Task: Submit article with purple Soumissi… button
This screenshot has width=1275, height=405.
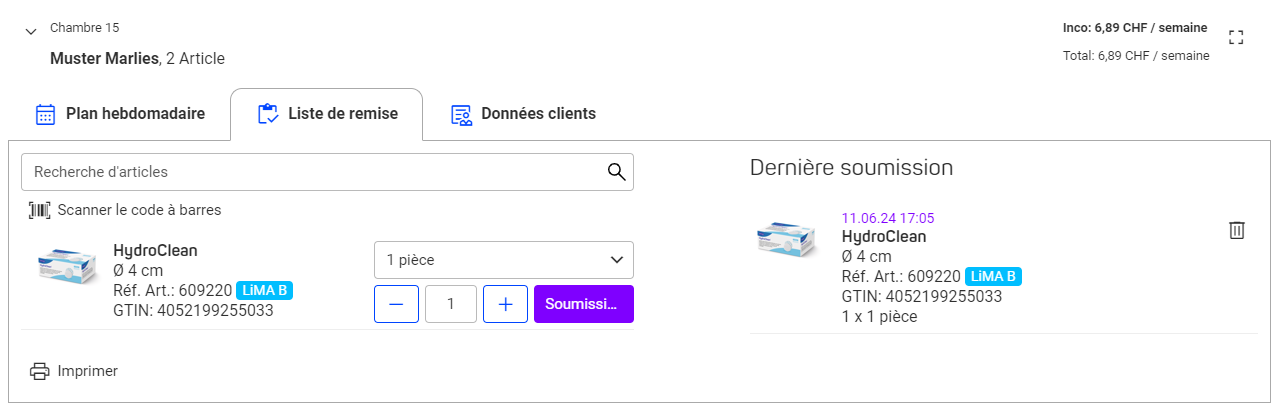Action: click(584, 304)
